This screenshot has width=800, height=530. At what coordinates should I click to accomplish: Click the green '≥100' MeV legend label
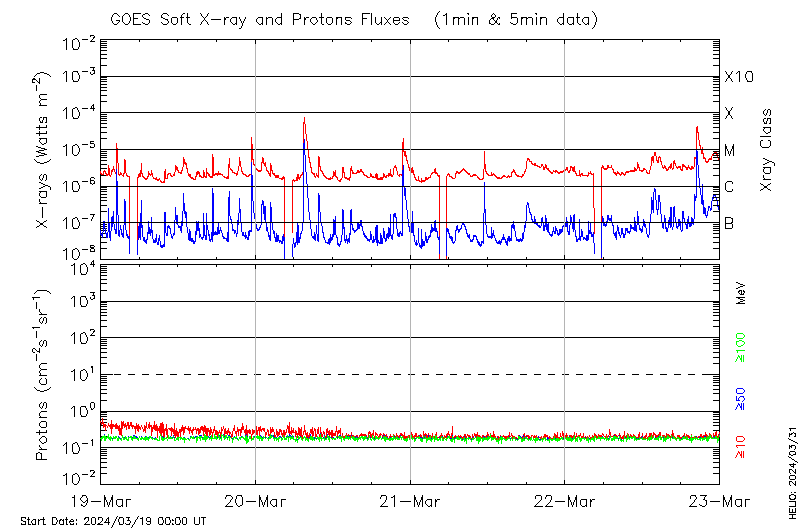pos(741,346)
